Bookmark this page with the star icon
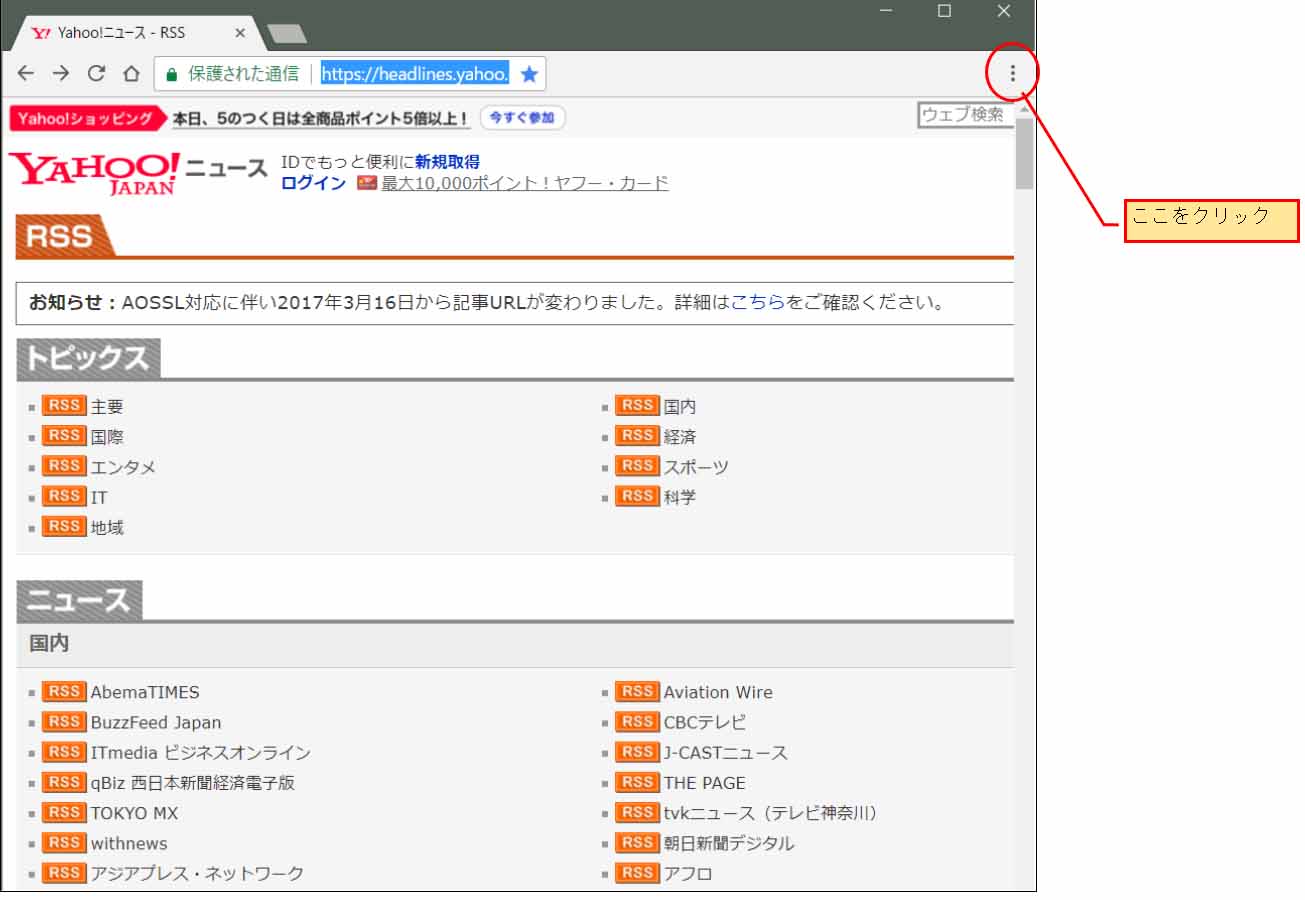The image size is (1305, 900). 529,74
